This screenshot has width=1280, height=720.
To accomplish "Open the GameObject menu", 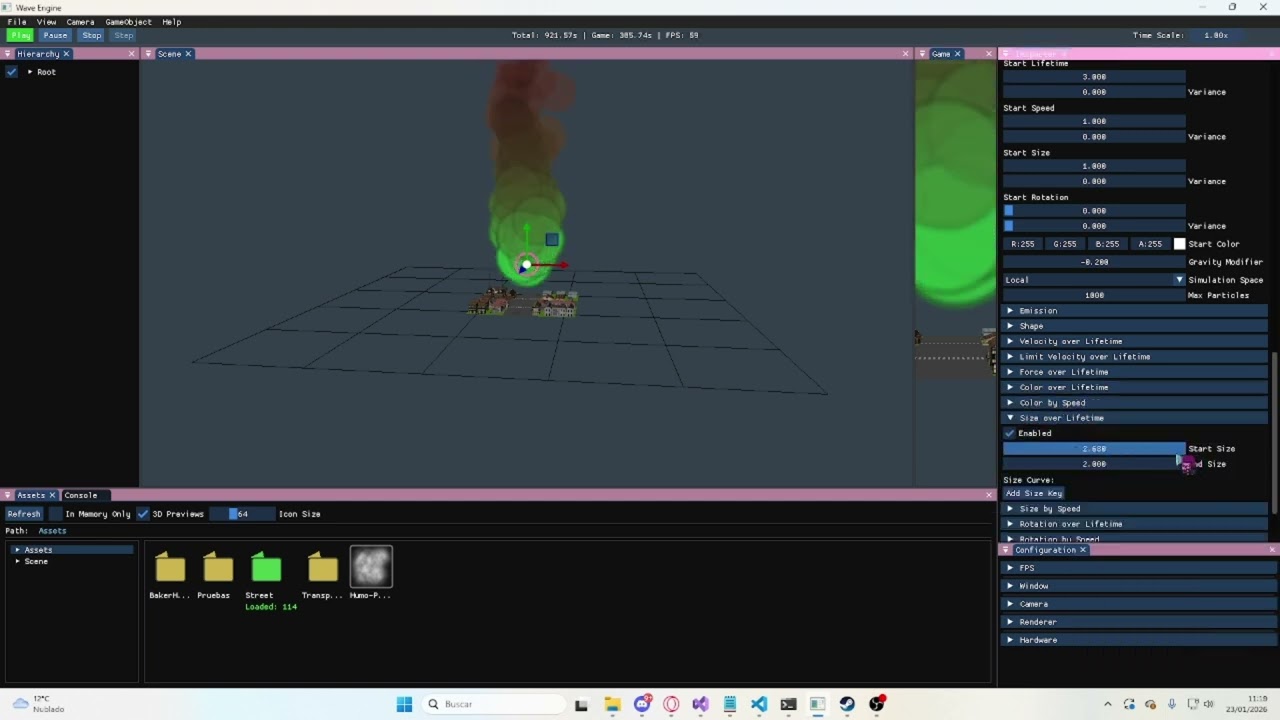I will click(128, 22).
